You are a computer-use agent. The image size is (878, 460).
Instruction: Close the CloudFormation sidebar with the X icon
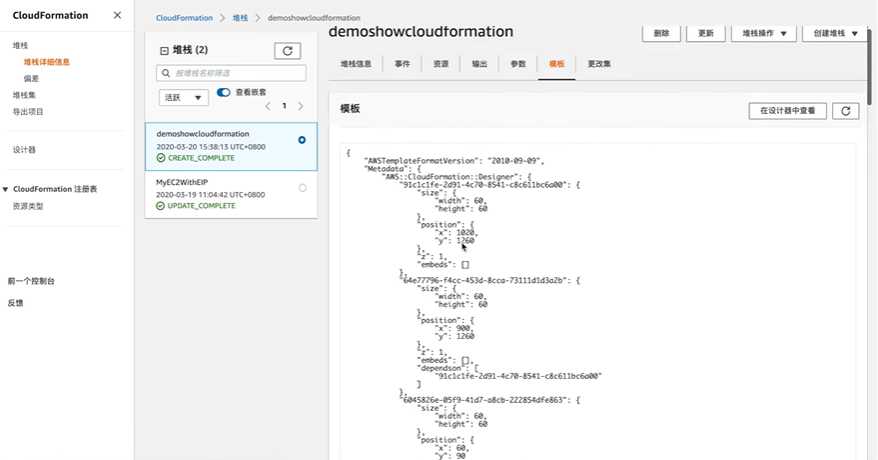click(x=117, y=15)
